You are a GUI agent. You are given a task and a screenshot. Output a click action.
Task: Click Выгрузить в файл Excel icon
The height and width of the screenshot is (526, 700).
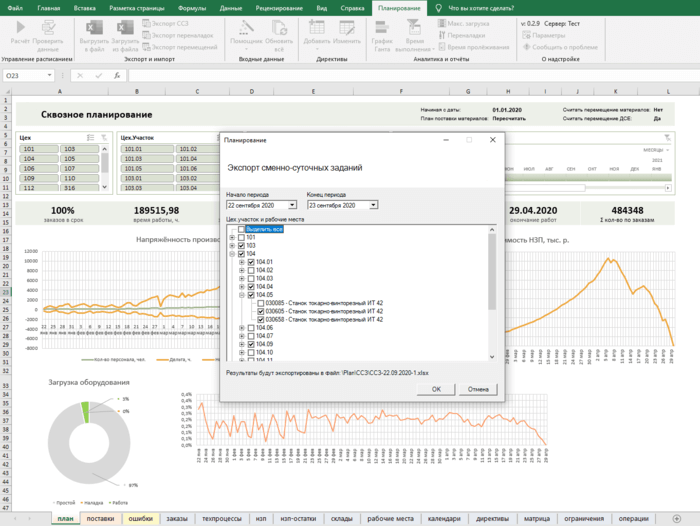[93, 27]
